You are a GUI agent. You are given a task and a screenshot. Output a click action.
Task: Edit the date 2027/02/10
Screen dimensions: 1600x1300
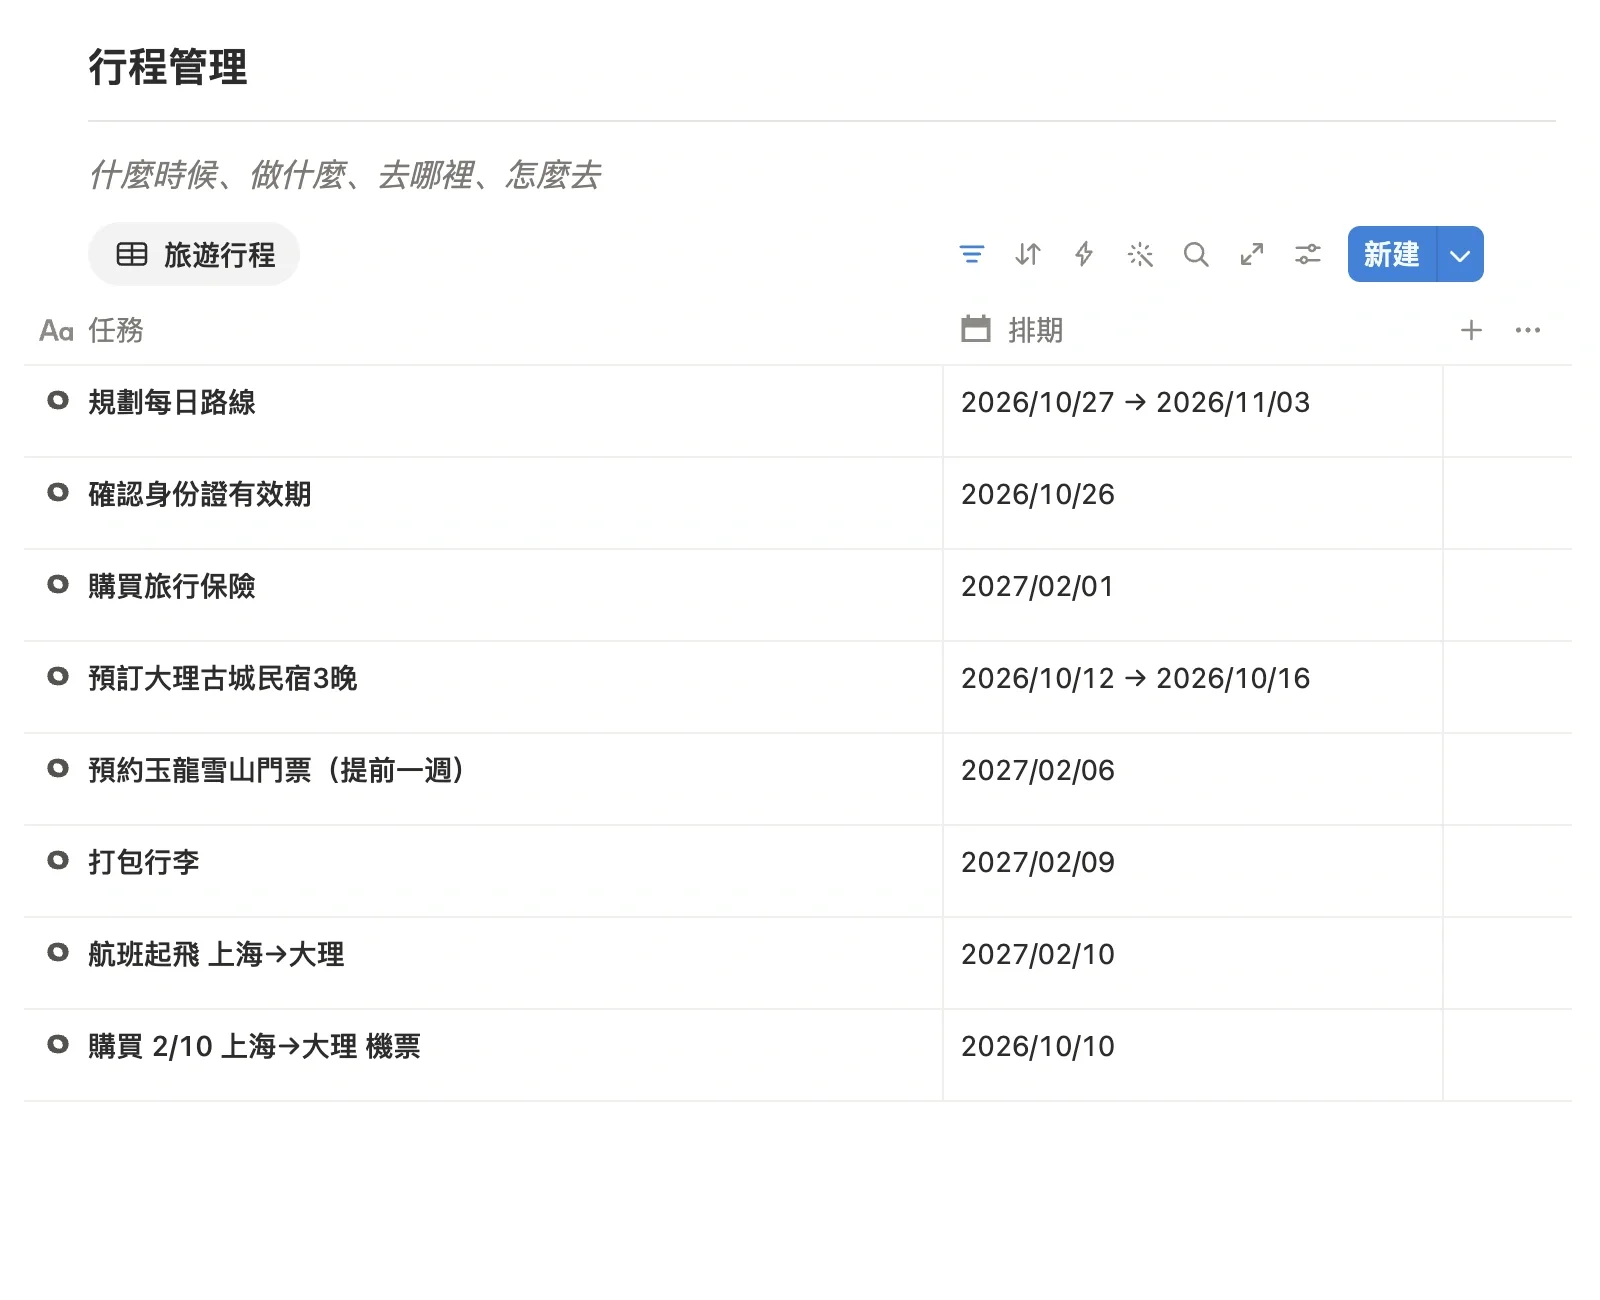coord(1038,954)
